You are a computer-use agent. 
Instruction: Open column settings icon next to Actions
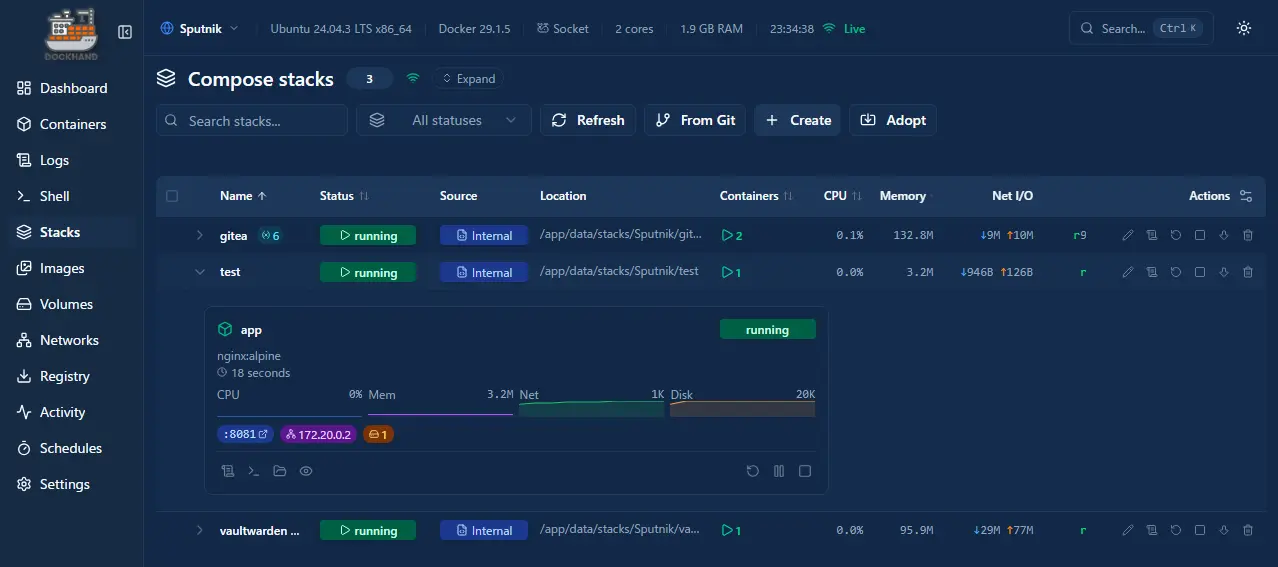pyautogui.click(x=1246, y=196)
